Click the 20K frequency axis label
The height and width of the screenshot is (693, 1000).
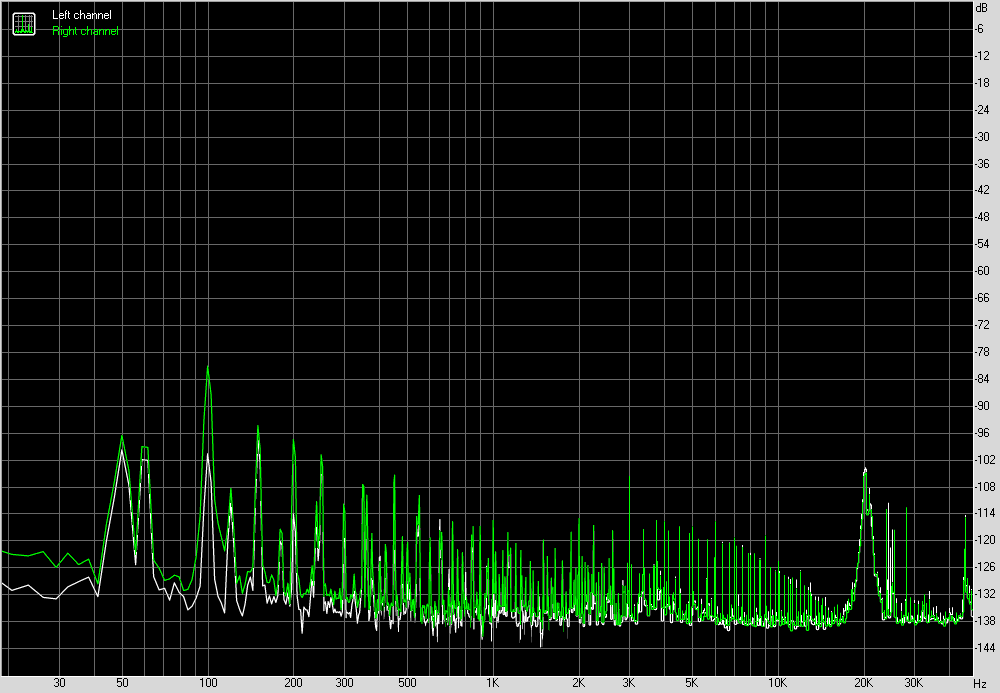(x=863, y=683)
